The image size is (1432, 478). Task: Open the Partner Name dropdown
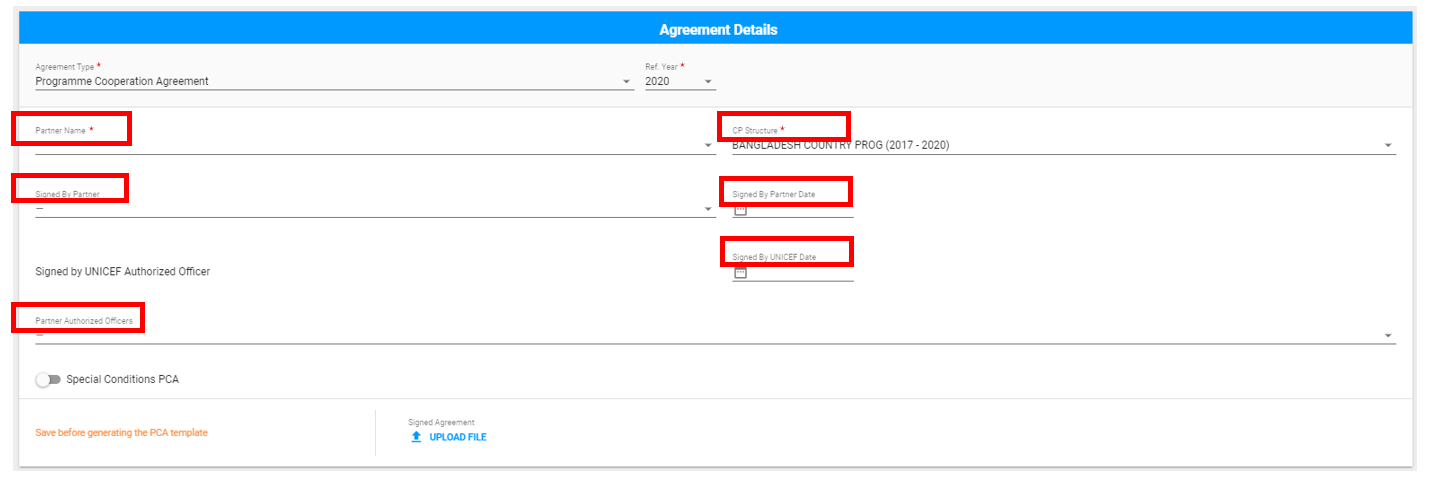(x=375, y=145)
